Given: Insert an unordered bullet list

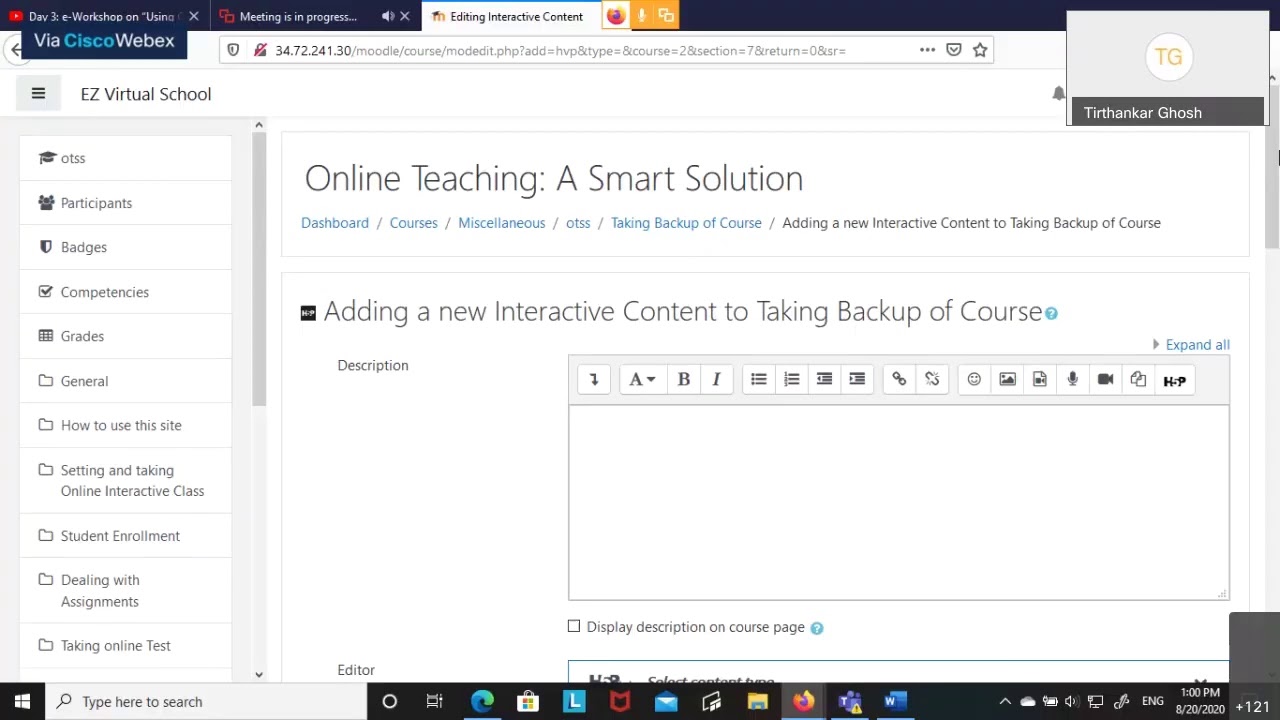Looking at the screenshot, I should pyautogui.click(x=759, y=380).
